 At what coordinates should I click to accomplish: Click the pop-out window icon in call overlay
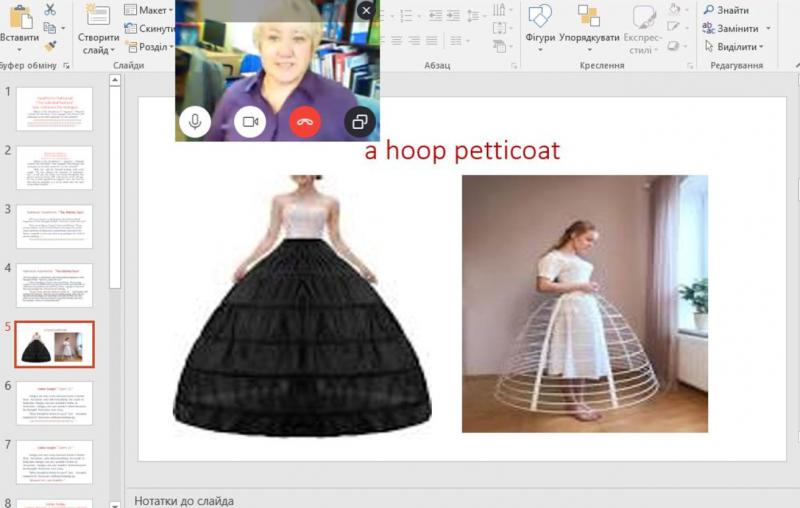tap(360, 122)
